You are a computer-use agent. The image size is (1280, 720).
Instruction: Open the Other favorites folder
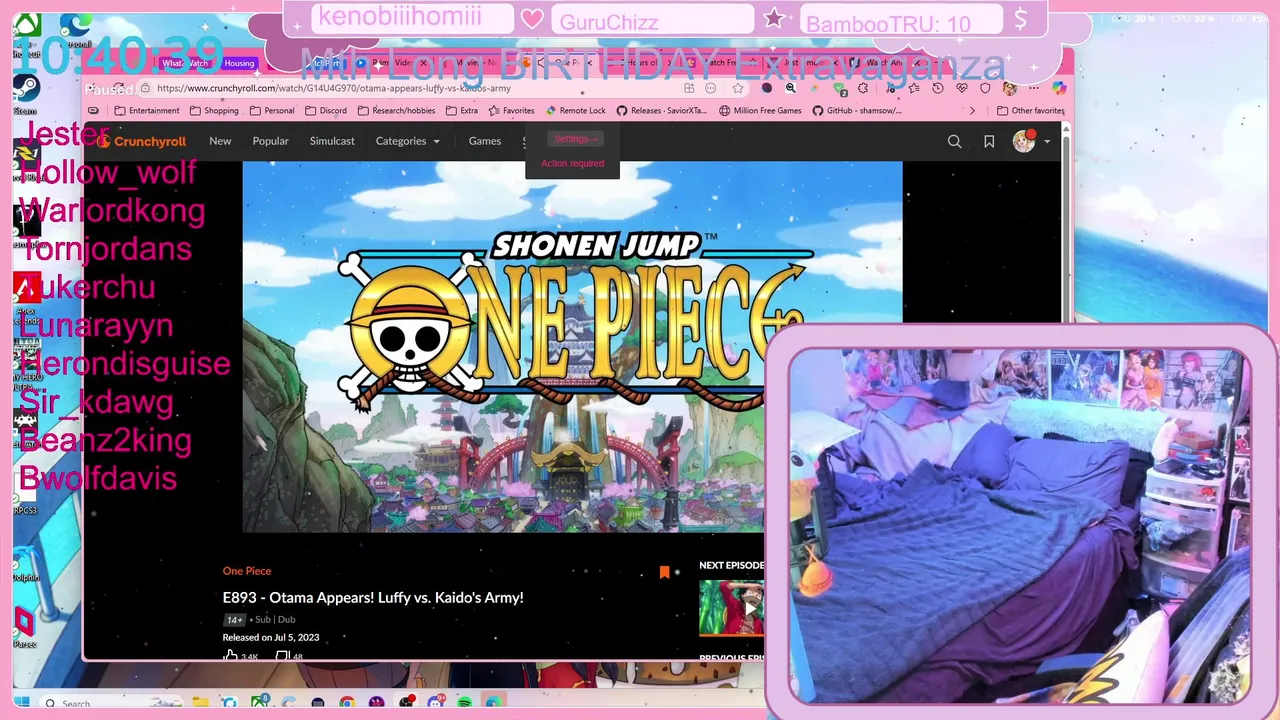1030,111
